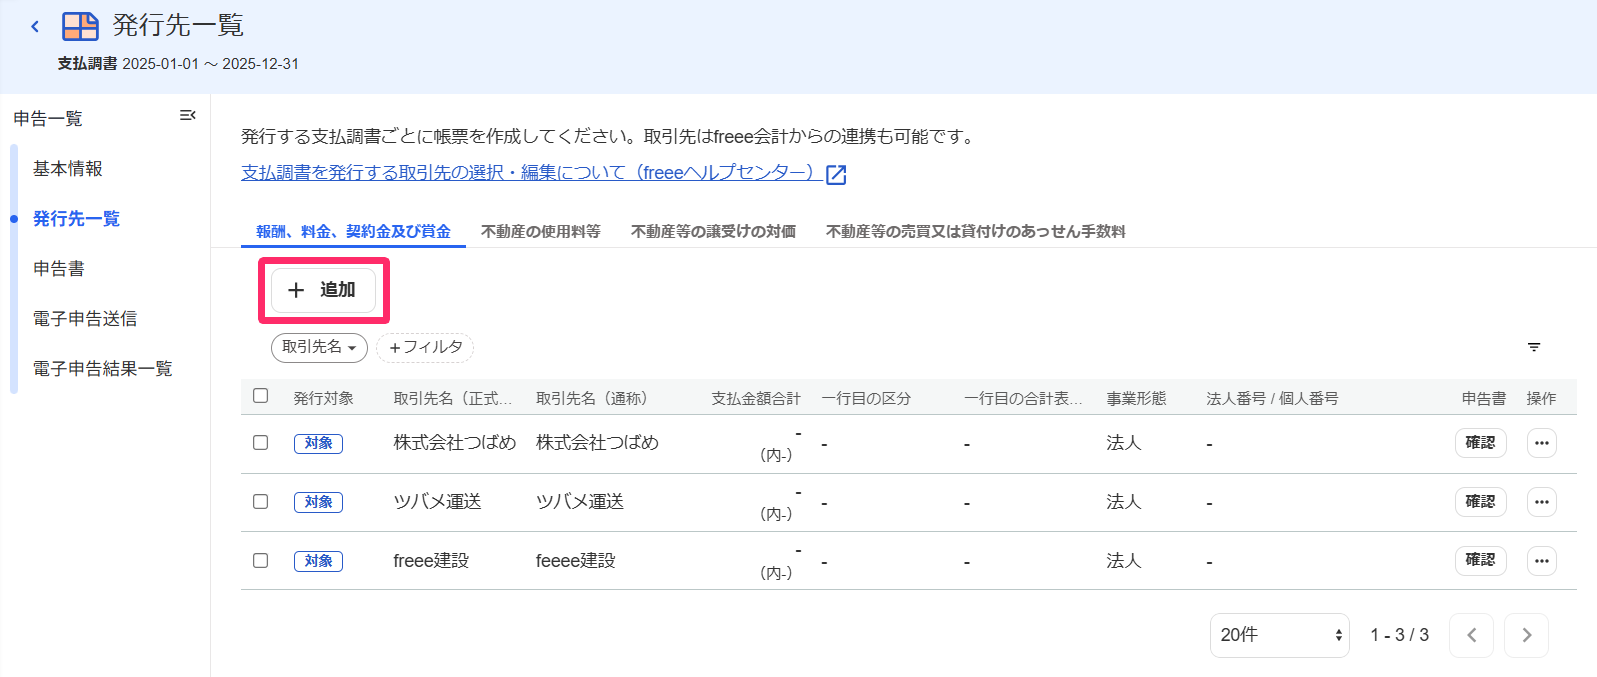This screenshot has width=1597, height=677.
Task: Click the 法人番号 / 個人番号 column header
Action: click(x=1272, y=398)
